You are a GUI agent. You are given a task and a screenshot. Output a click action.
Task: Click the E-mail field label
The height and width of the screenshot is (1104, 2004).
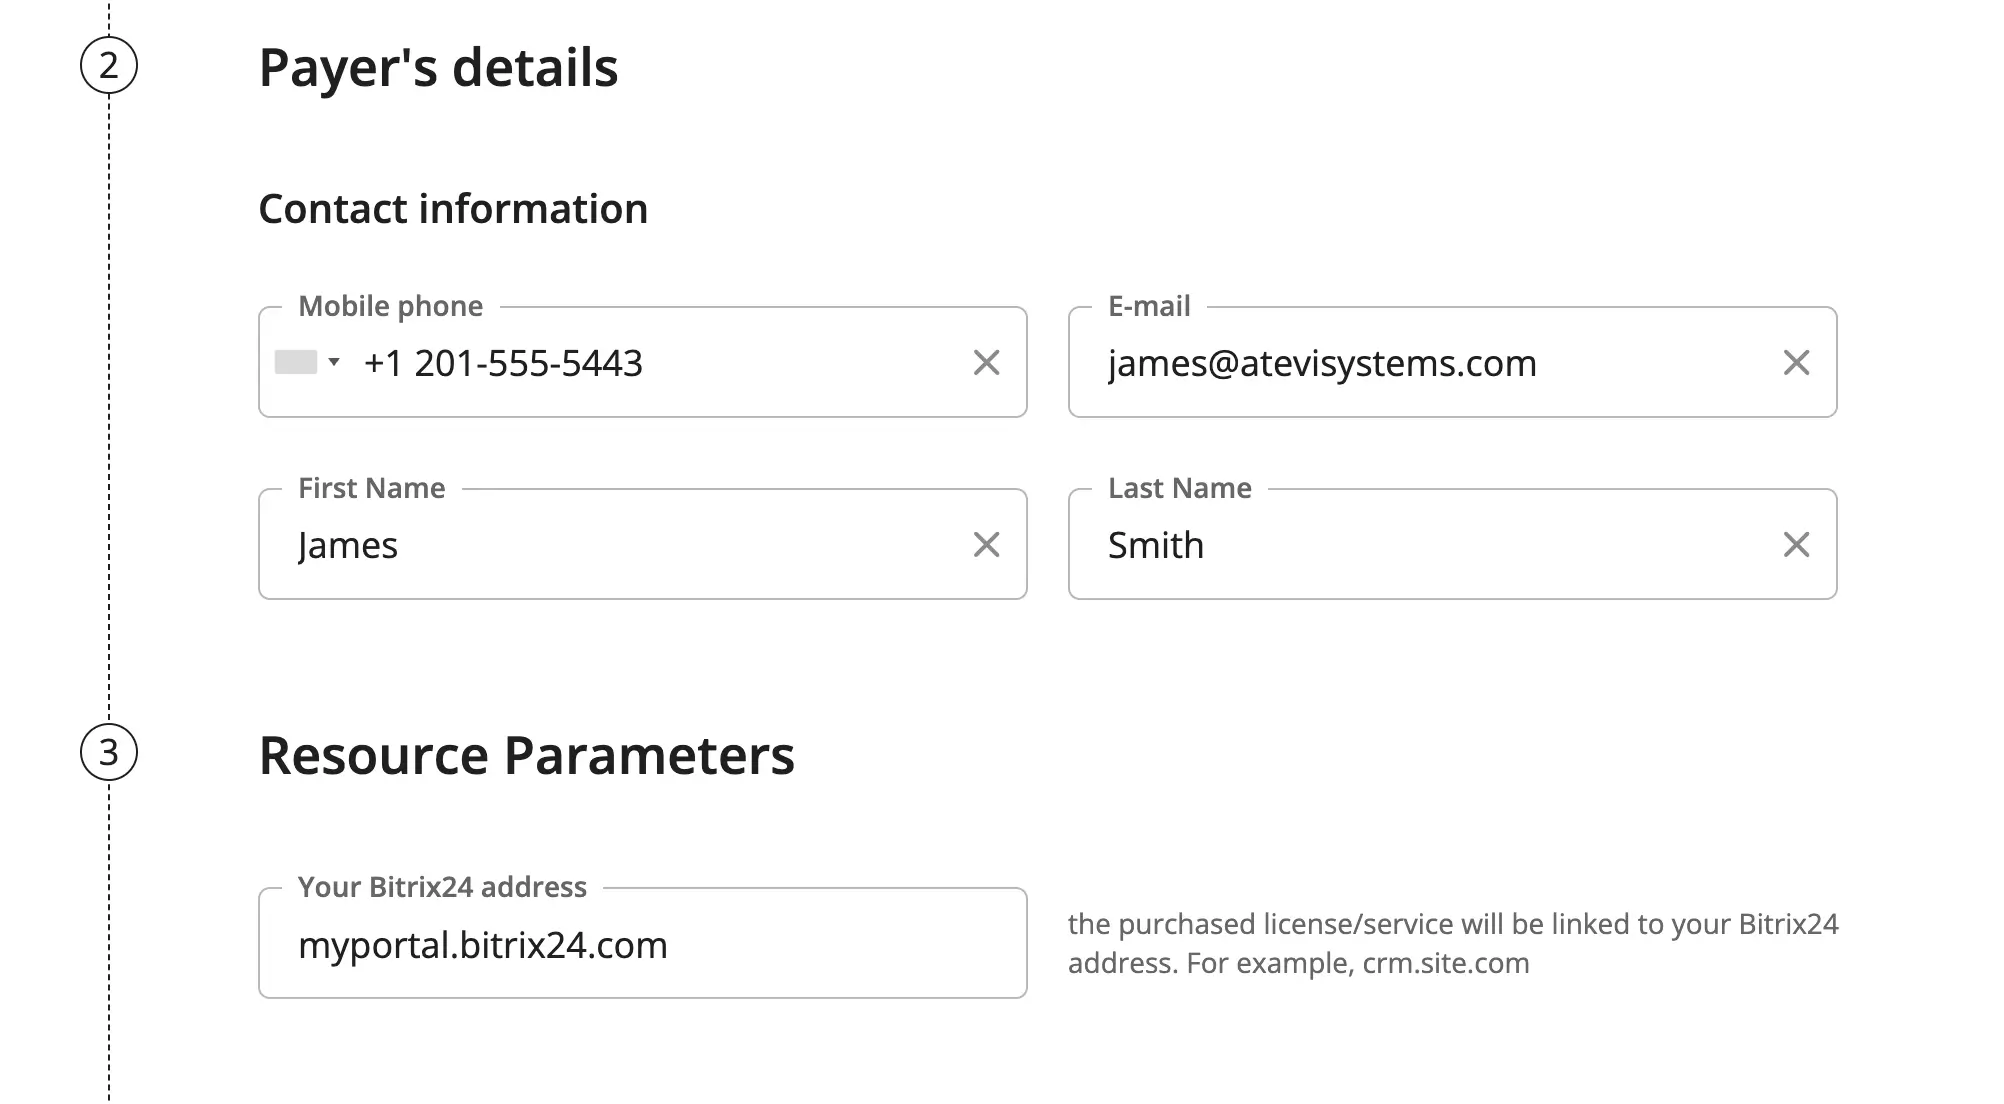[x=1149, y=306]
